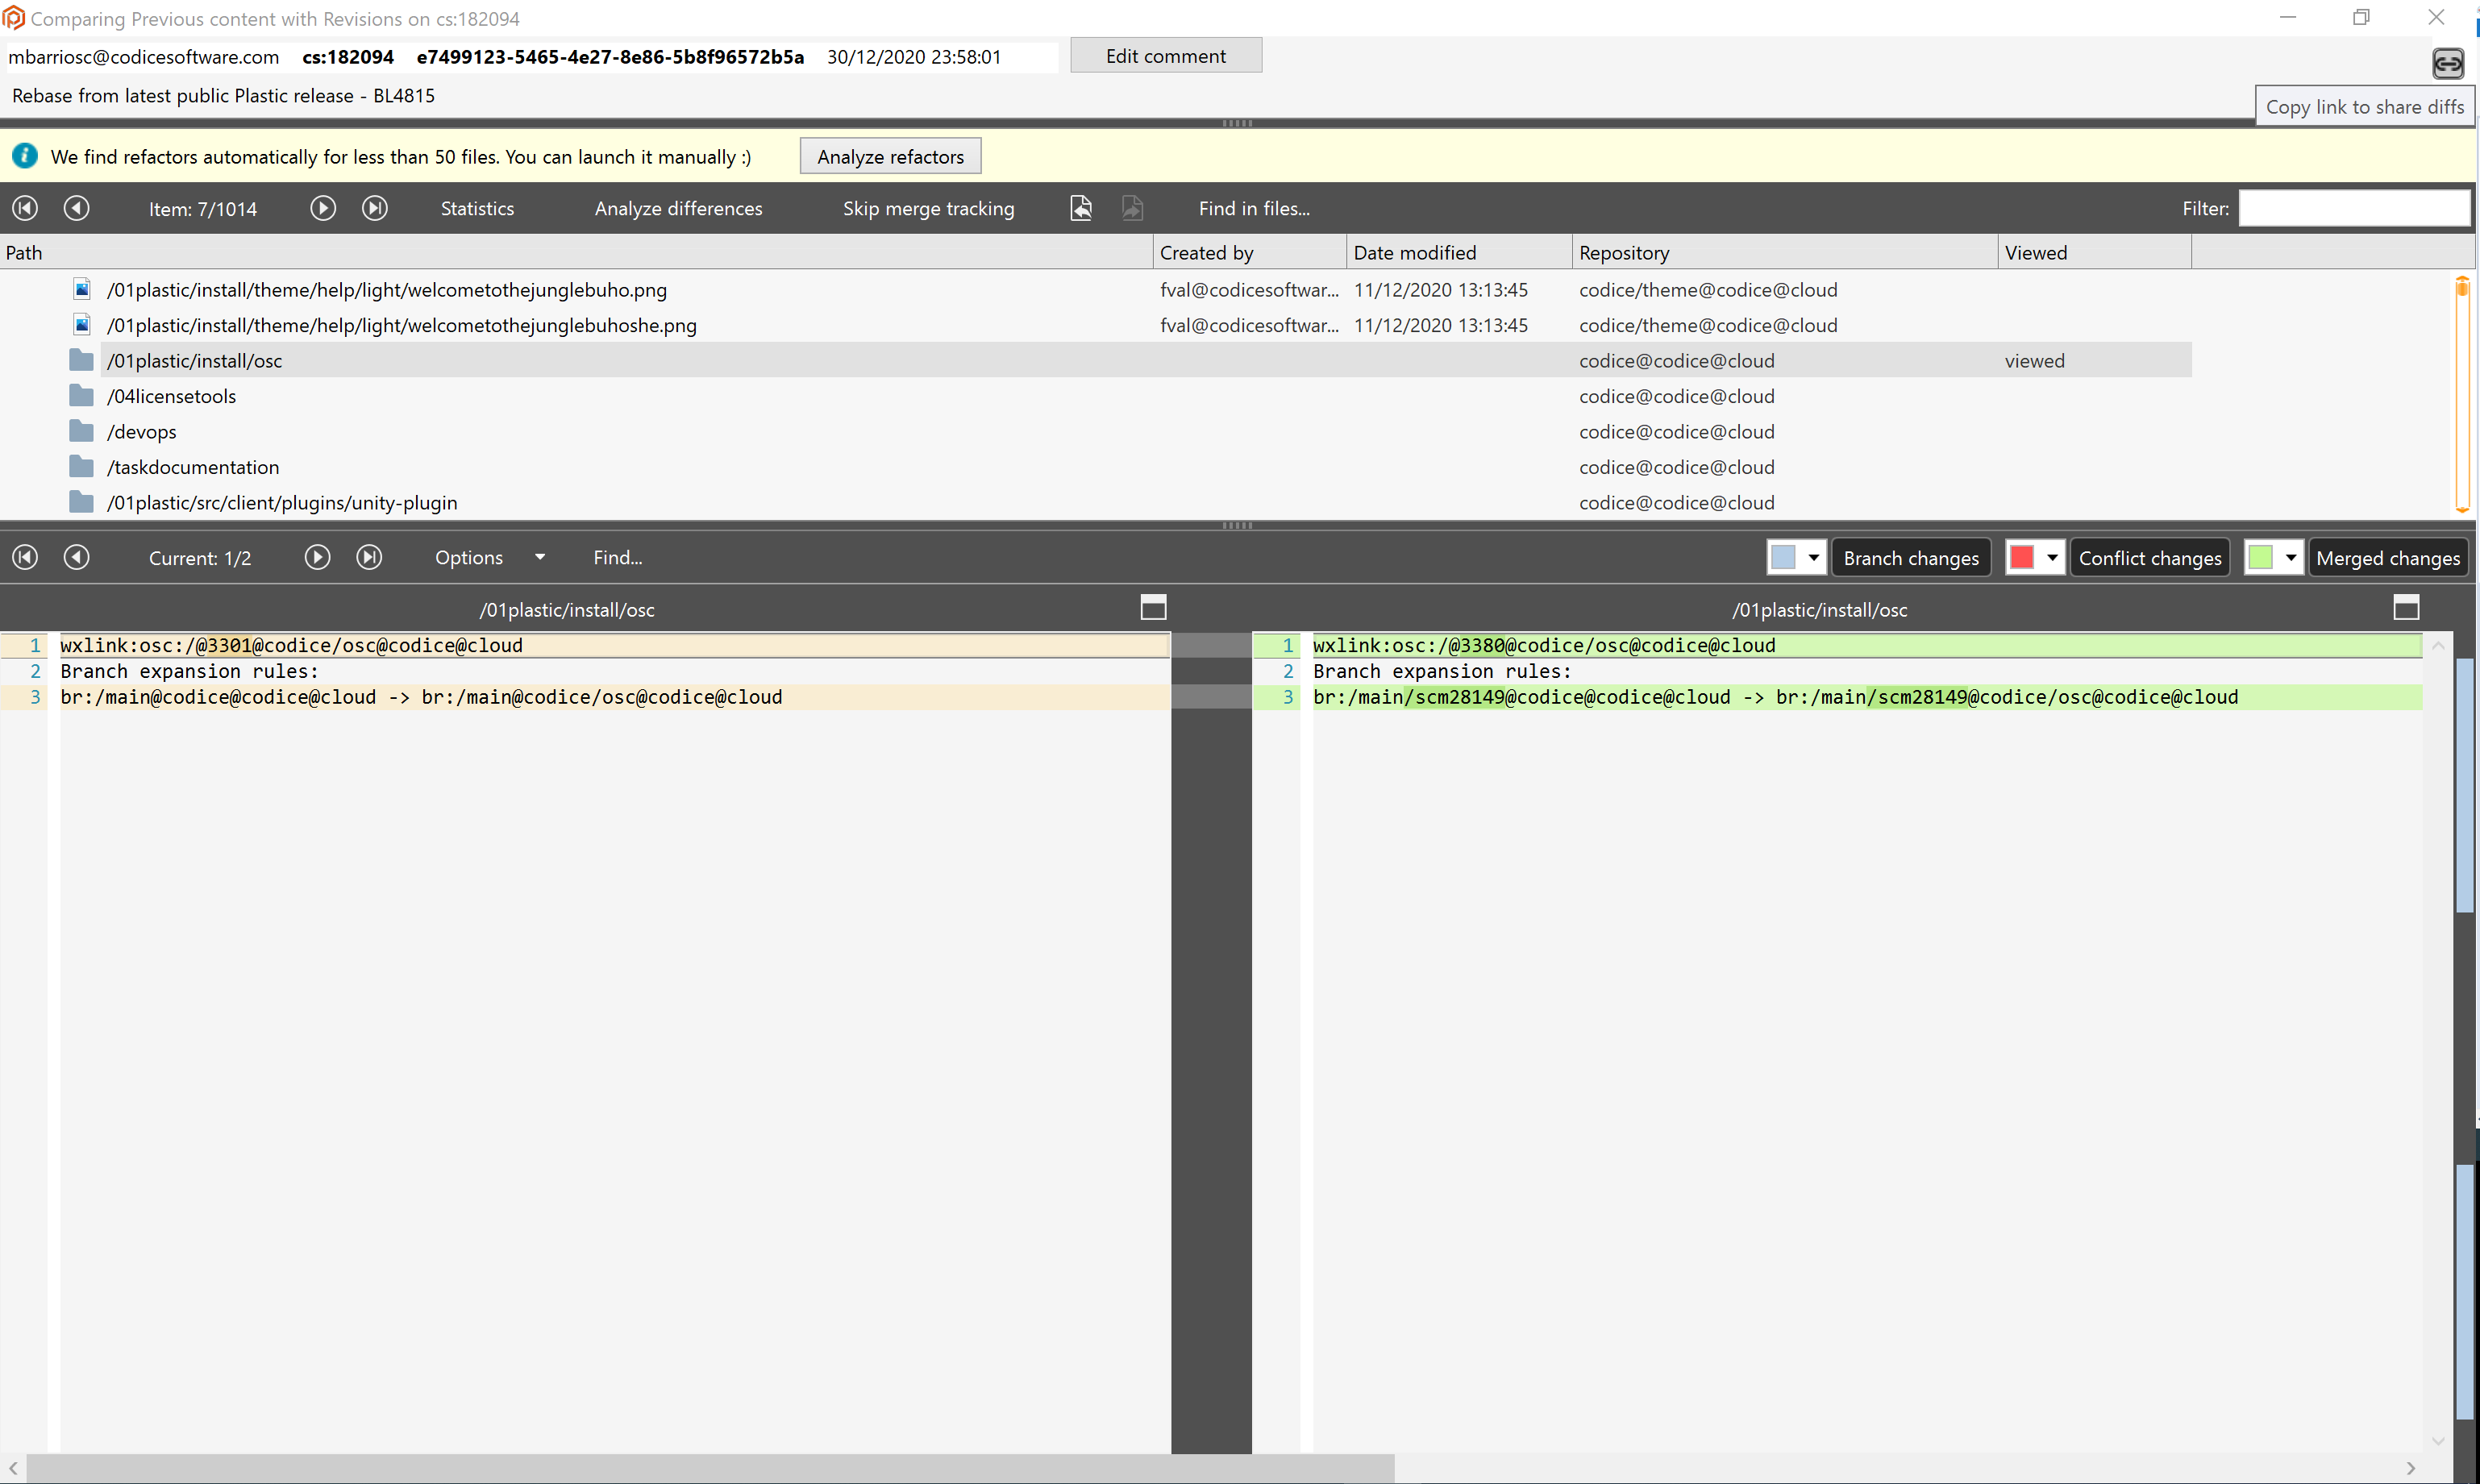Launch Analyze refactors
This screenshot has width=2480, height=1484.
[x=889, y=156]
